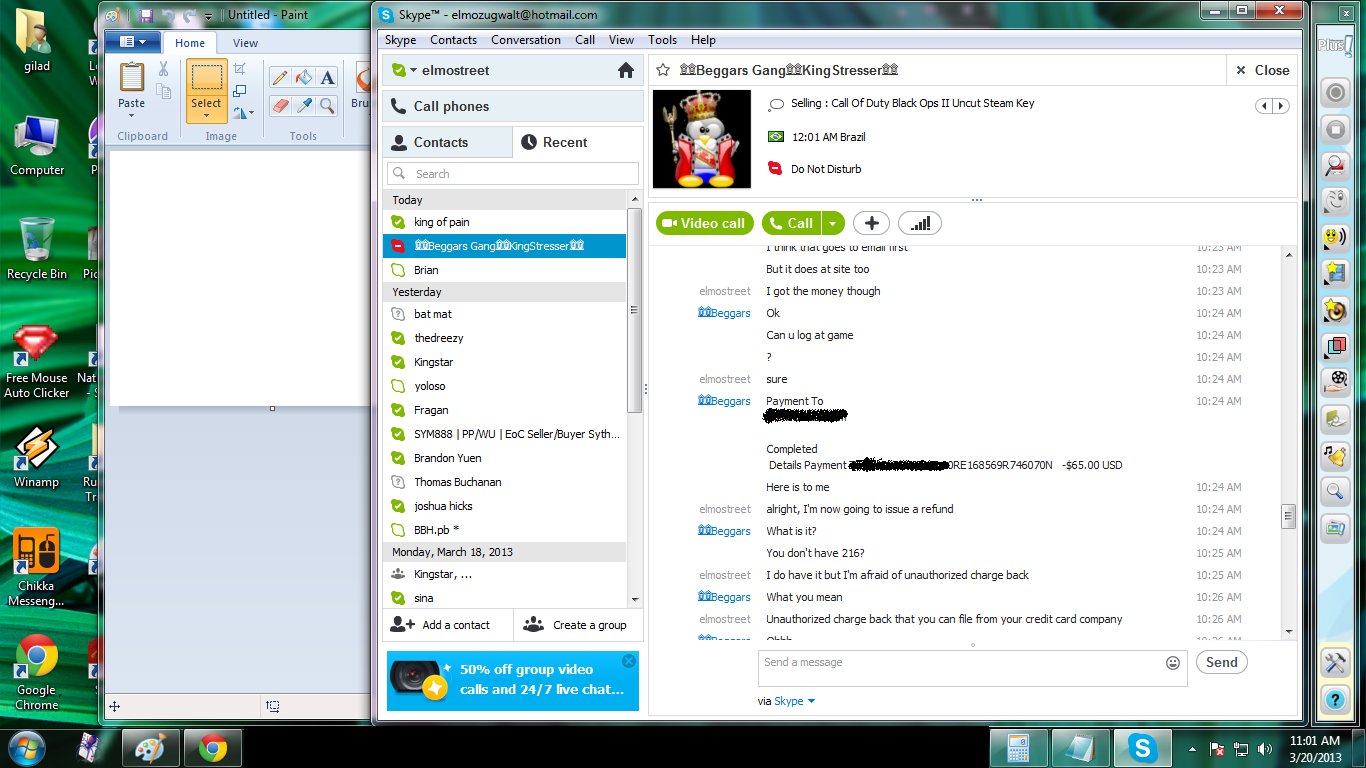Expand the Select dropdown arrow in Paint
The width and height of the screenshot is (1366, 768).
206,114
